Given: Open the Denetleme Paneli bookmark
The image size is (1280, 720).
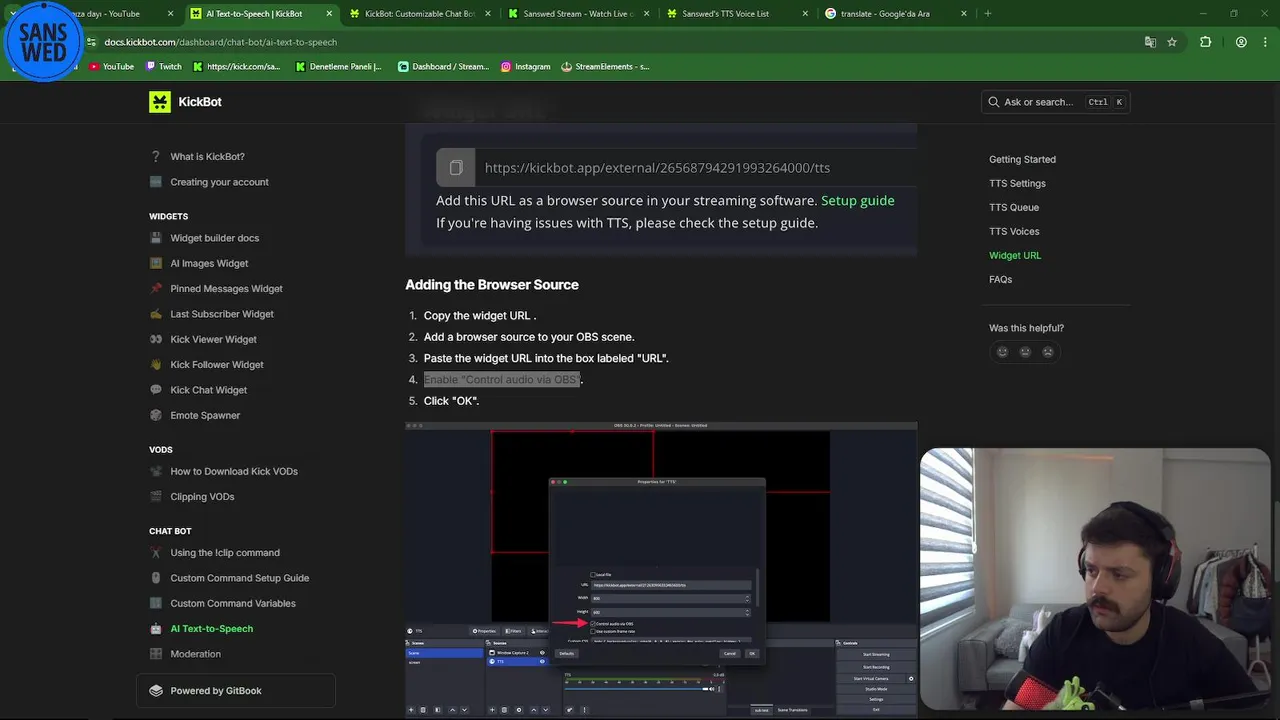Looking at the screenshot, I should [x=339, y=67].
